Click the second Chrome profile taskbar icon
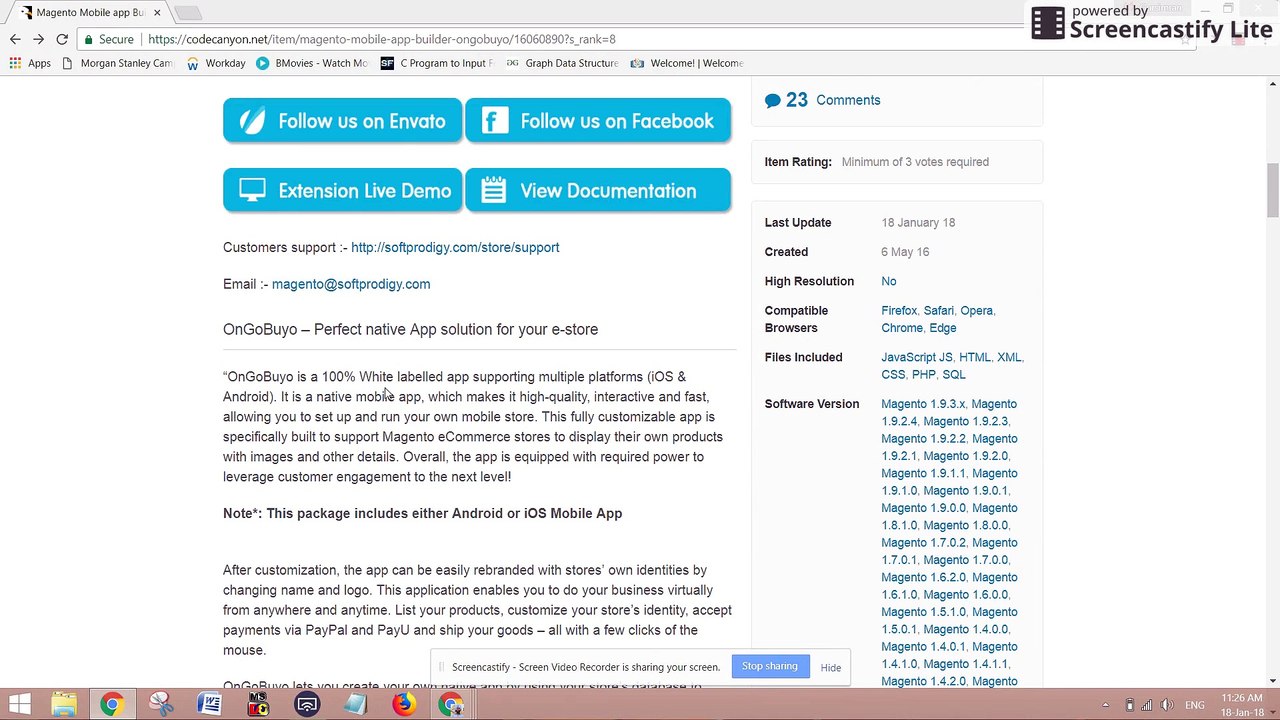 452,705
